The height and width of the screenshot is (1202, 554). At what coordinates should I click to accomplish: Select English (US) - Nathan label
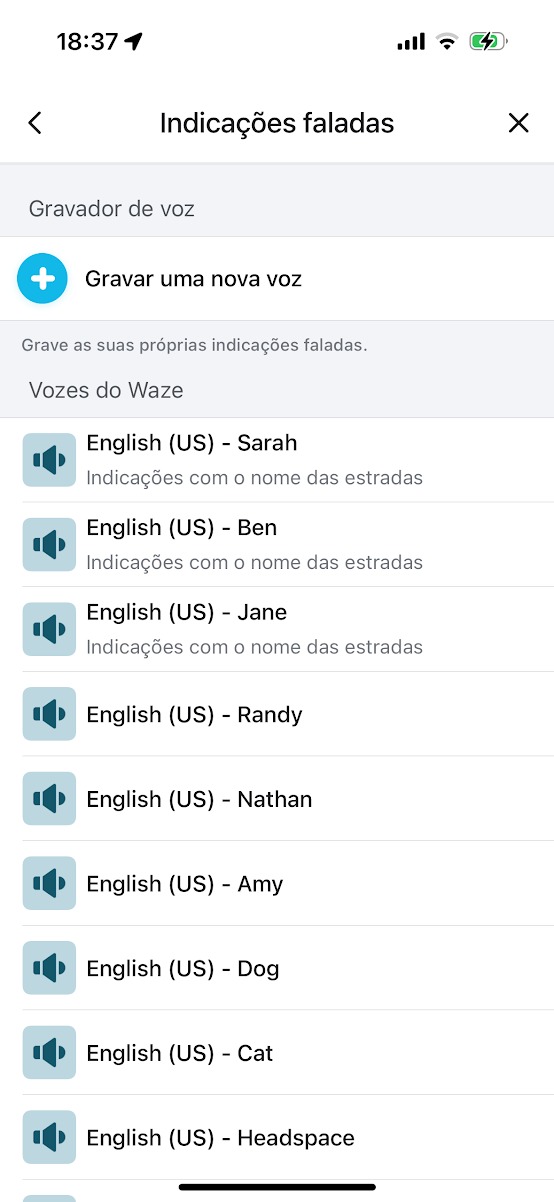coord(199,799)
